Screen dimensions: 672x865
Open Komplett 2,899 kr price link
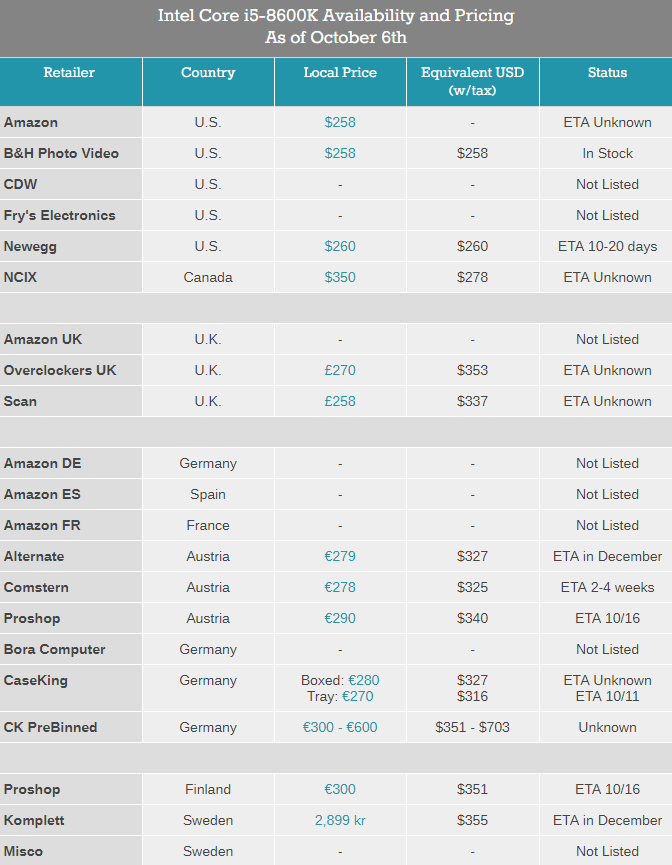[340, 820]
